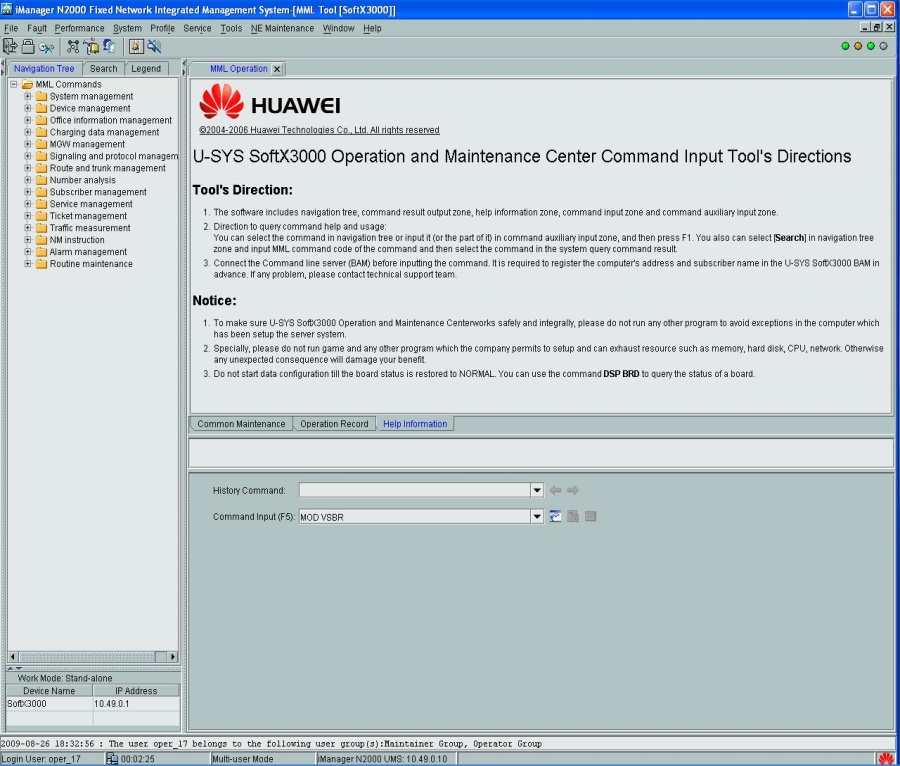Select the SoftX3000 device row
The height and width of the screenshot is (766, 900).
(93, 704)
